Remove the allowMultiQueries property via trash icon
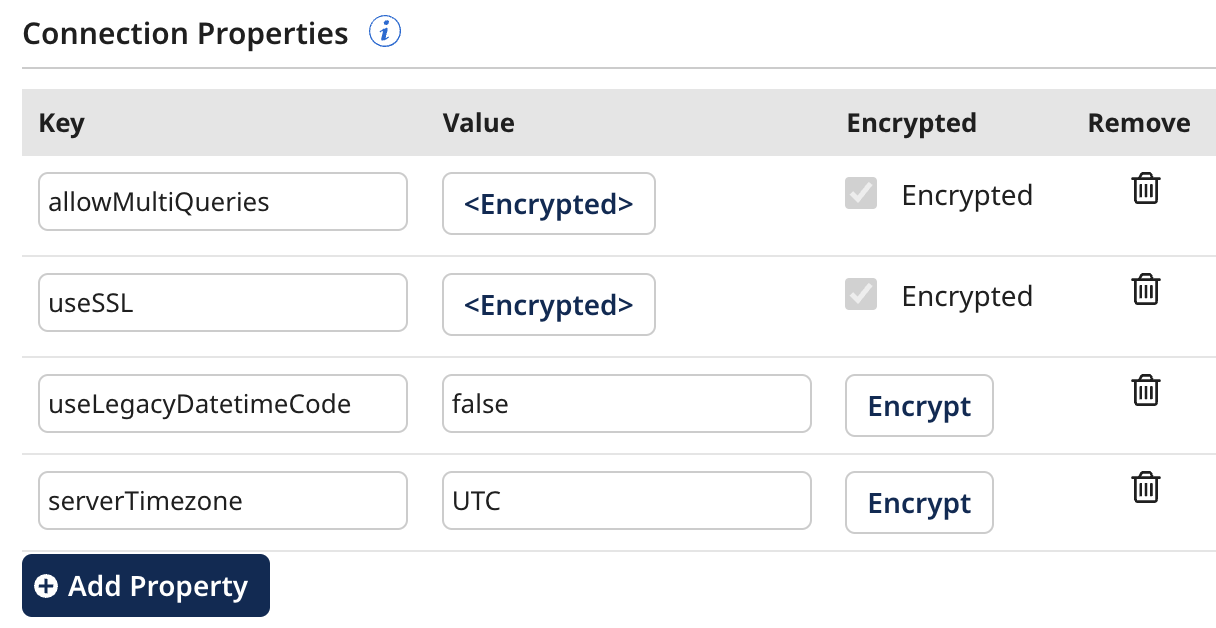This screenshot has height=628, width=1216. click(x=1145, y=188)
